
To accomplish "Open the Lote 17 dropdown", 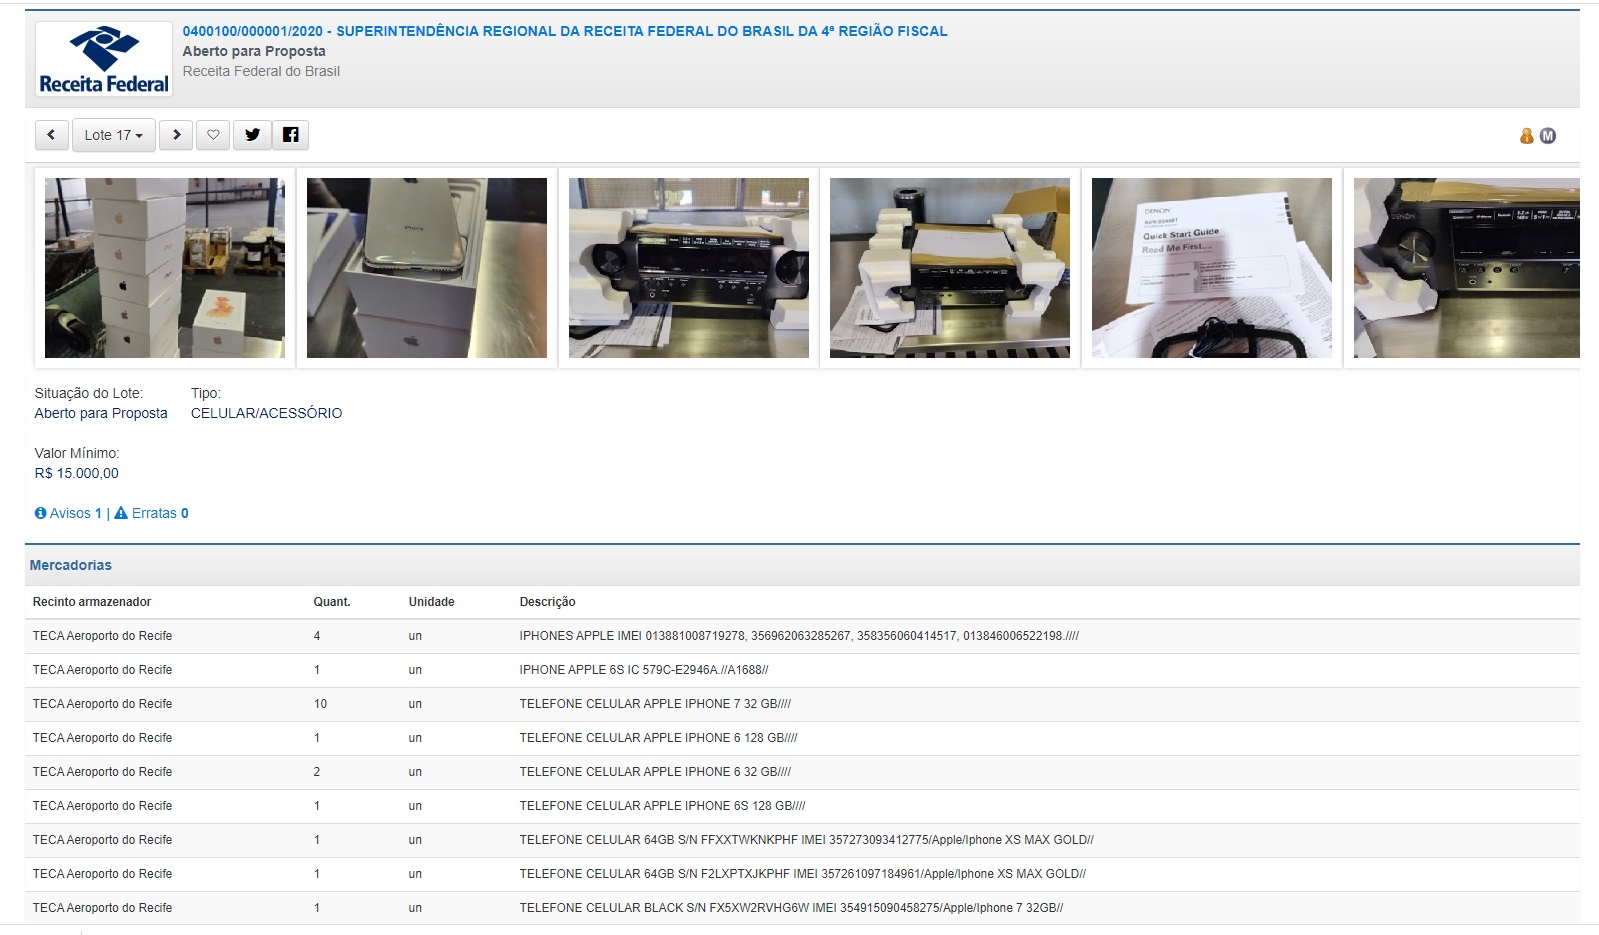I will point(113,135).
